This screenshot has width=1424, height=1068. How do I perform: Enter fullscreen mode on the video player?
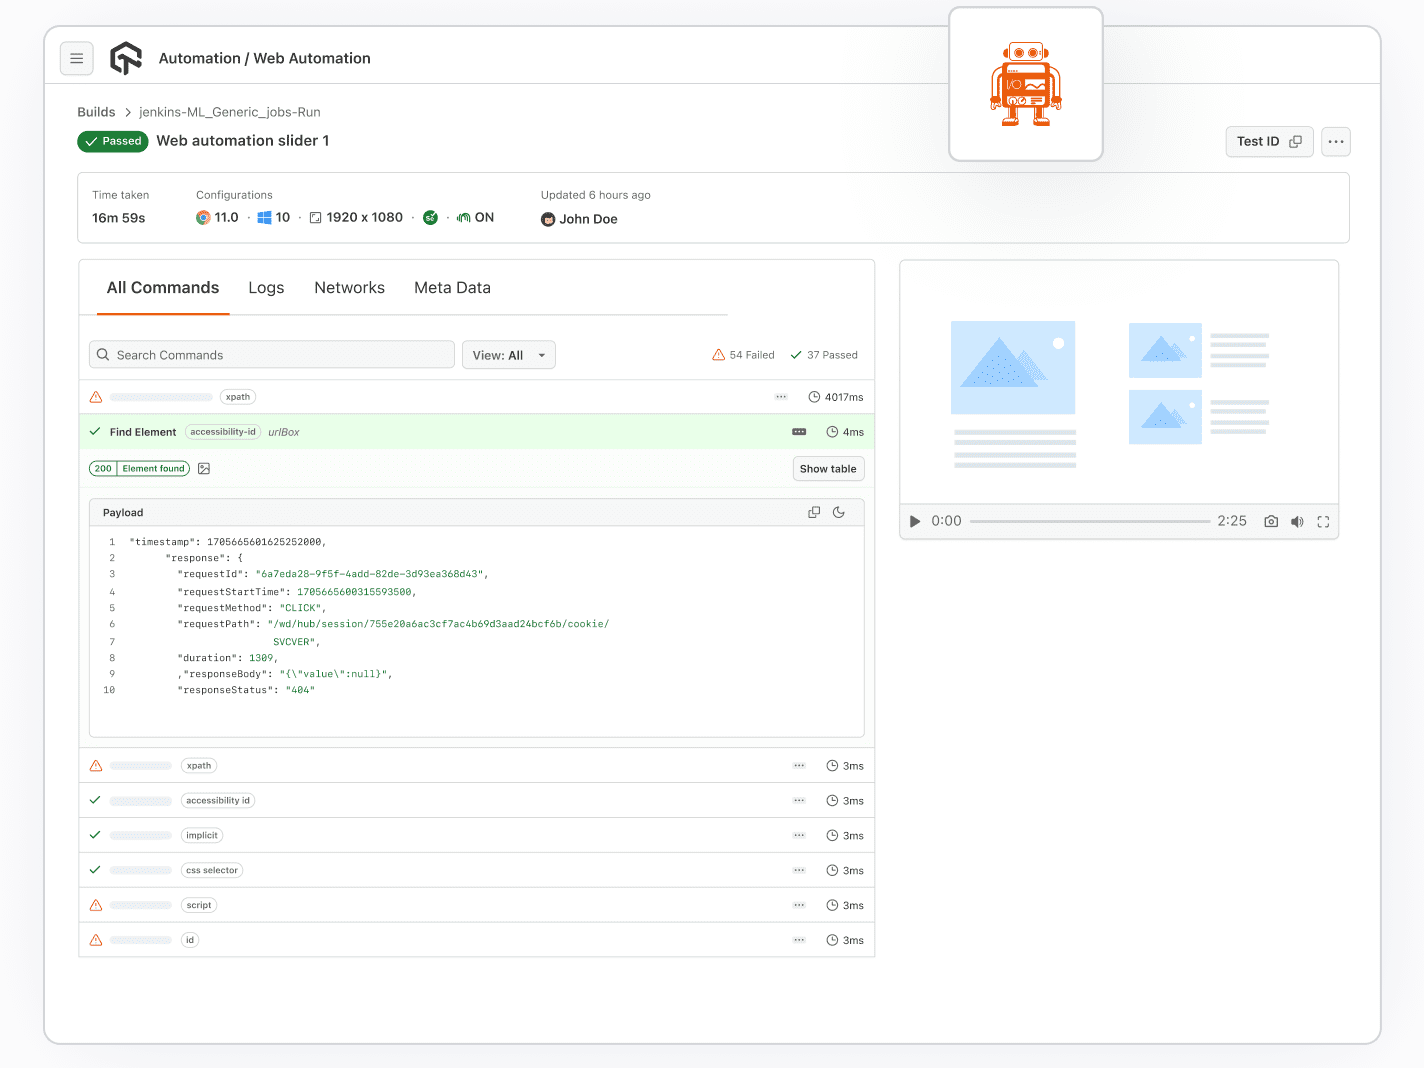click(1323, 521)
